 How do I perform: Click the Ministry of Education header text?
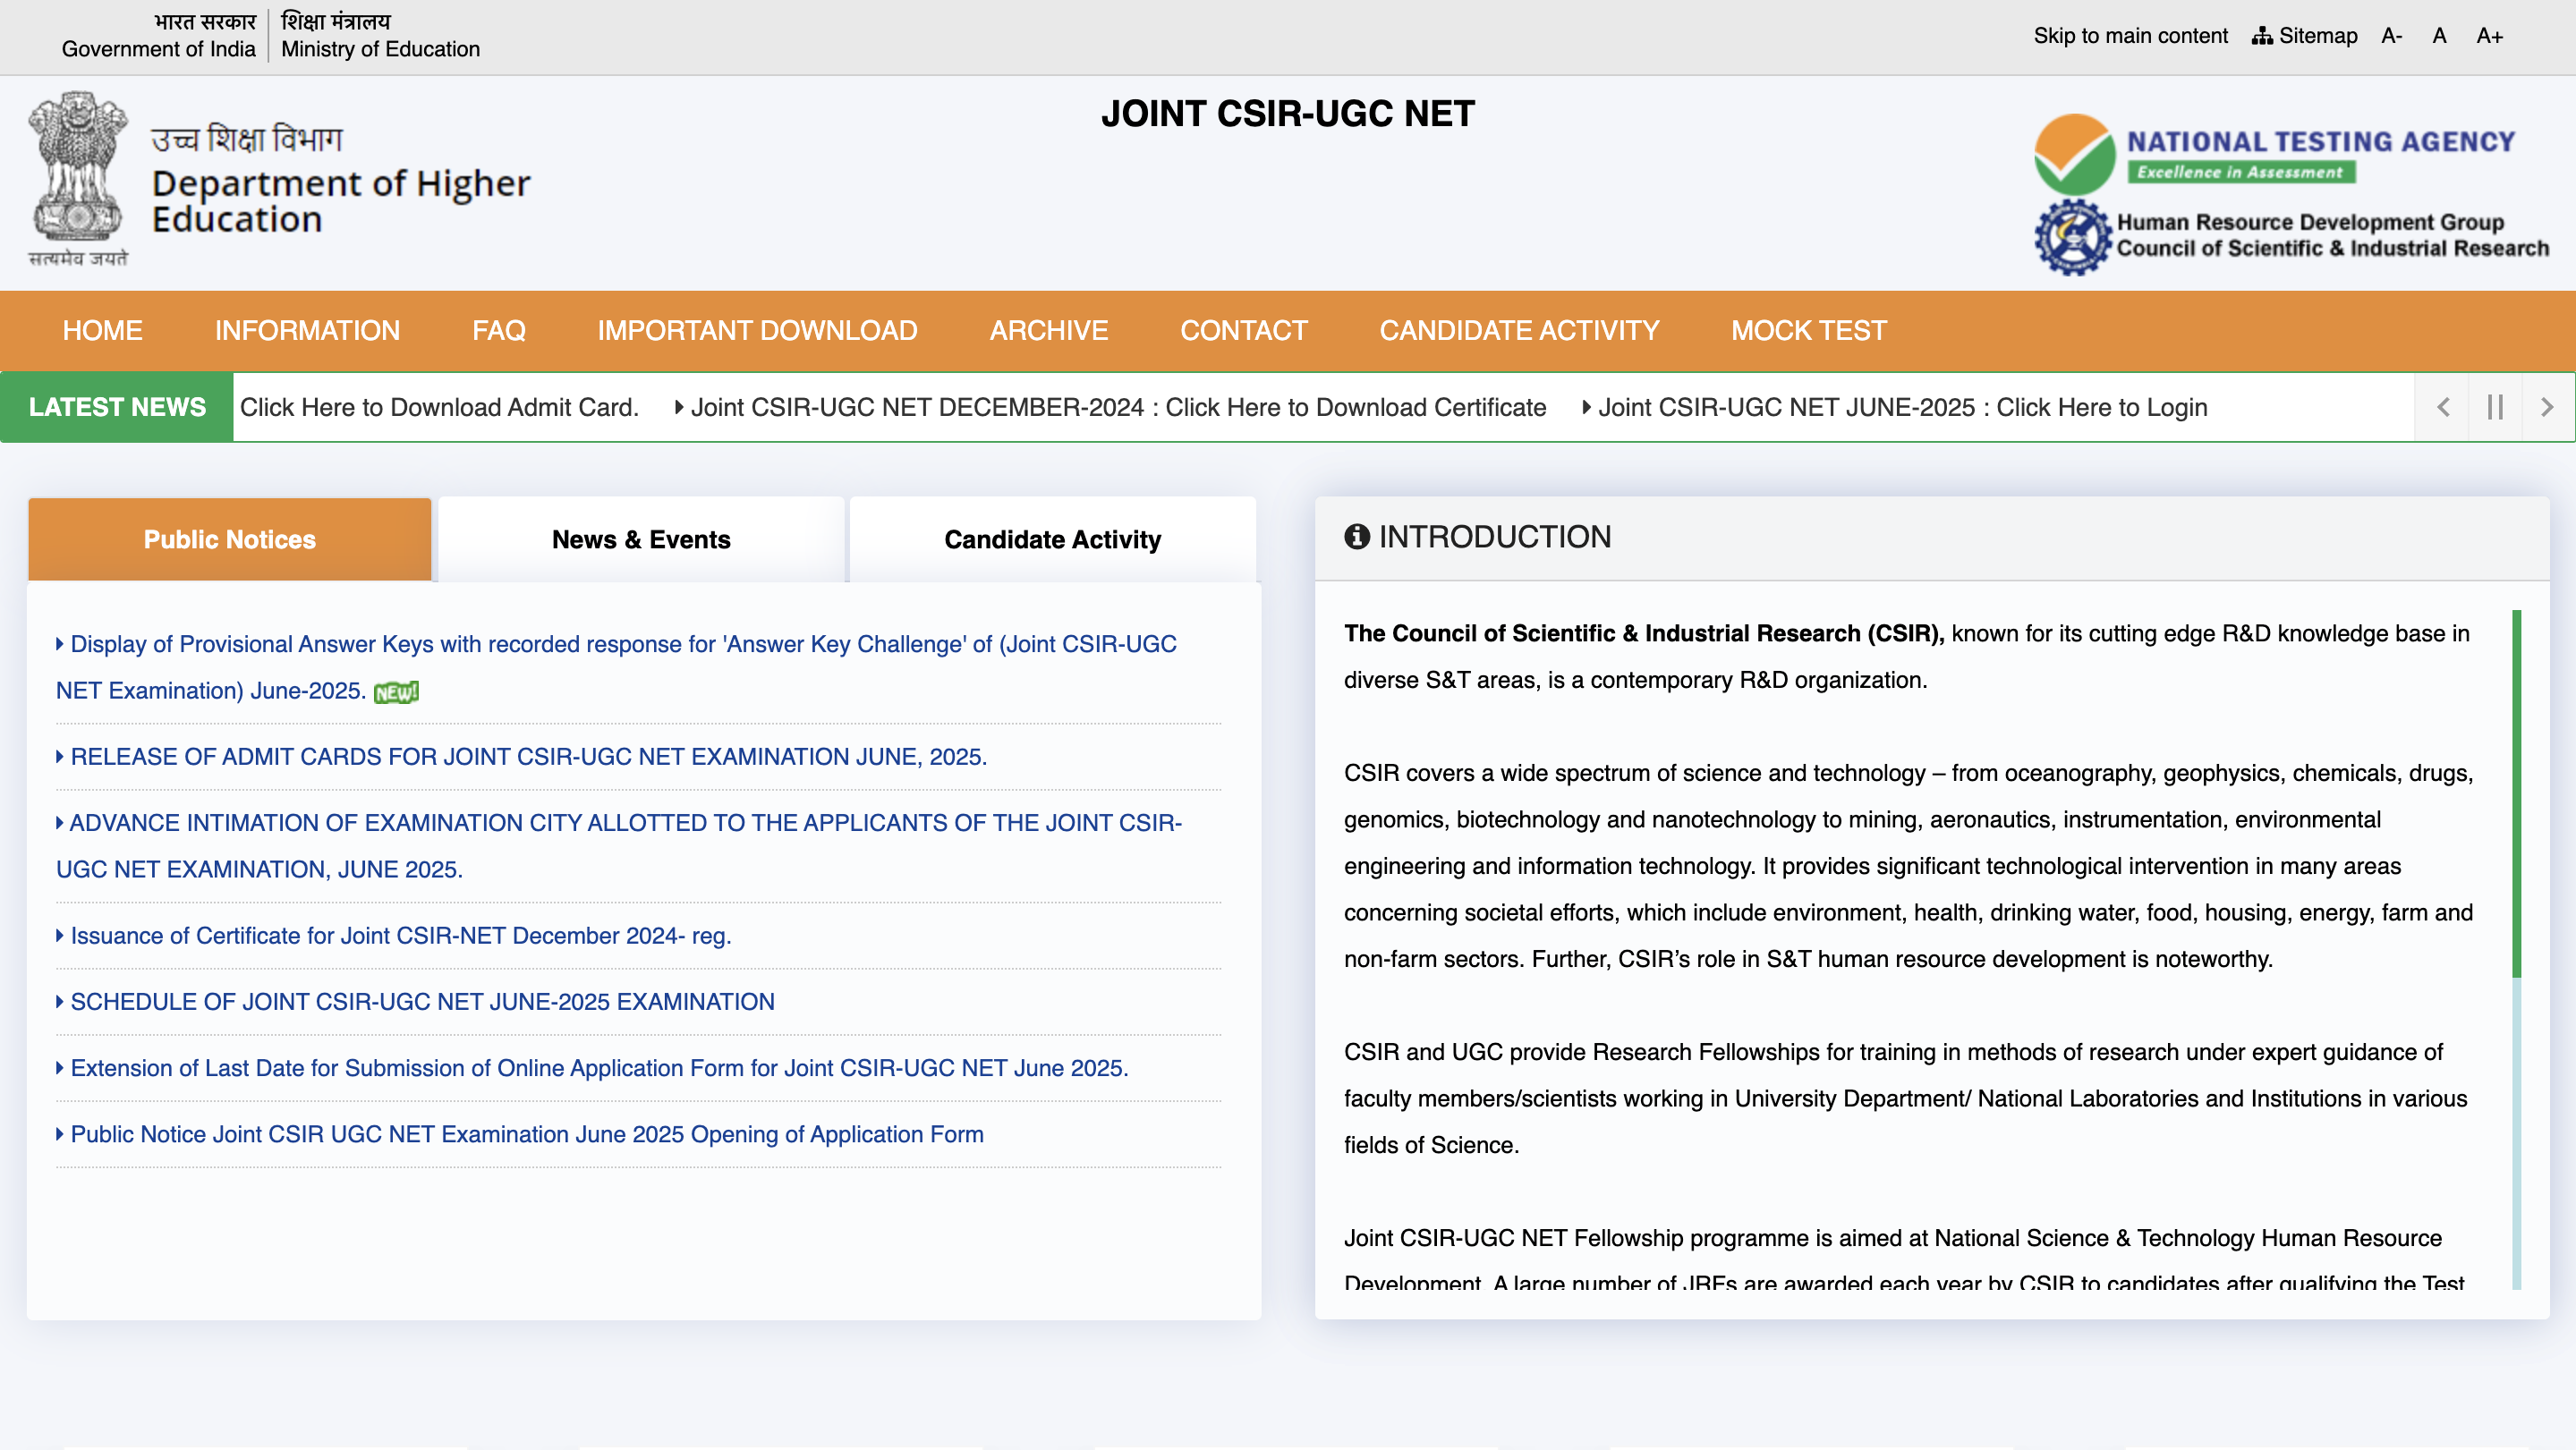pyautogui.click(x=380, y=49)
